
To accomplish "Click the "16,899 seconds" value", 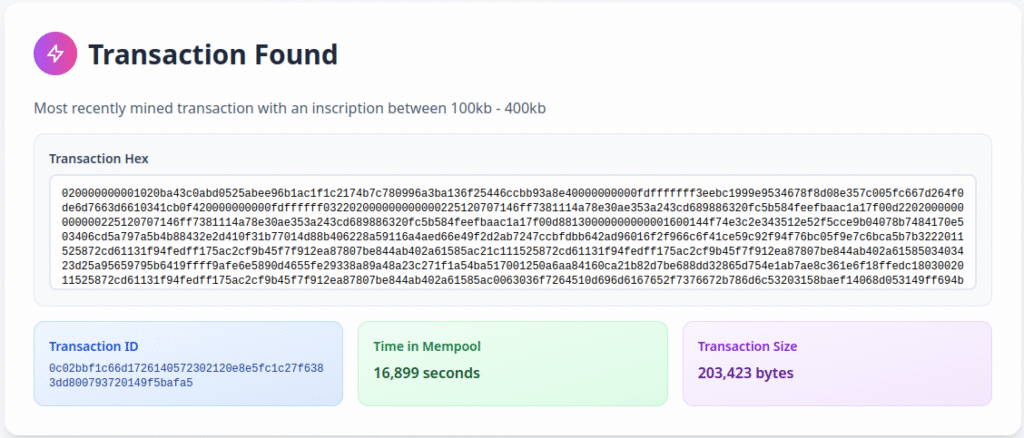I will (427, 373).
